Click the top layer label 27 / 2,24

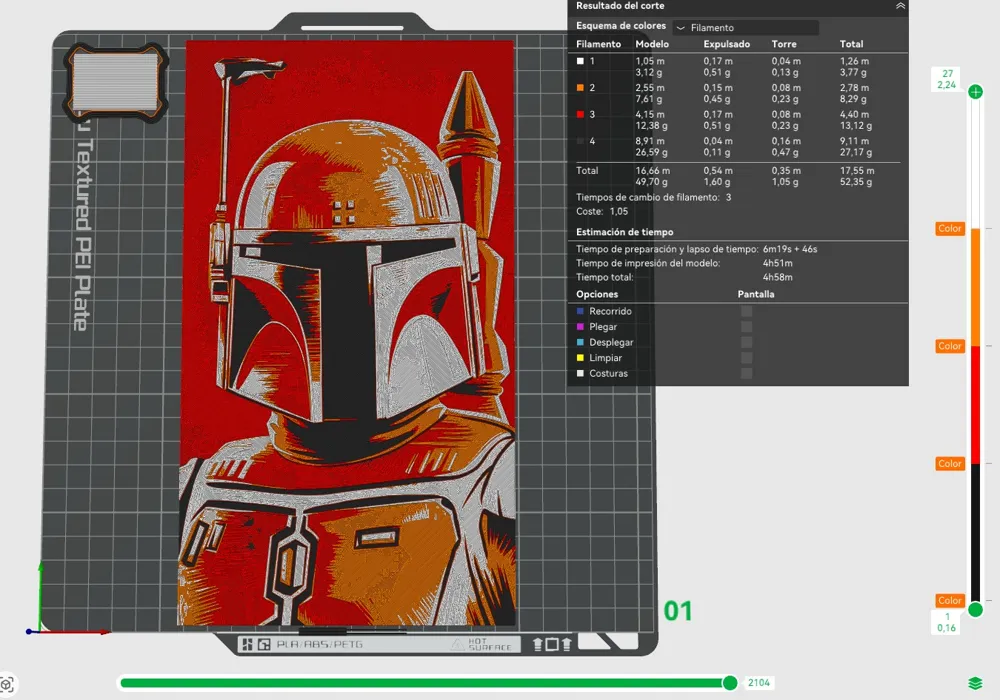[x=947, y=79]
